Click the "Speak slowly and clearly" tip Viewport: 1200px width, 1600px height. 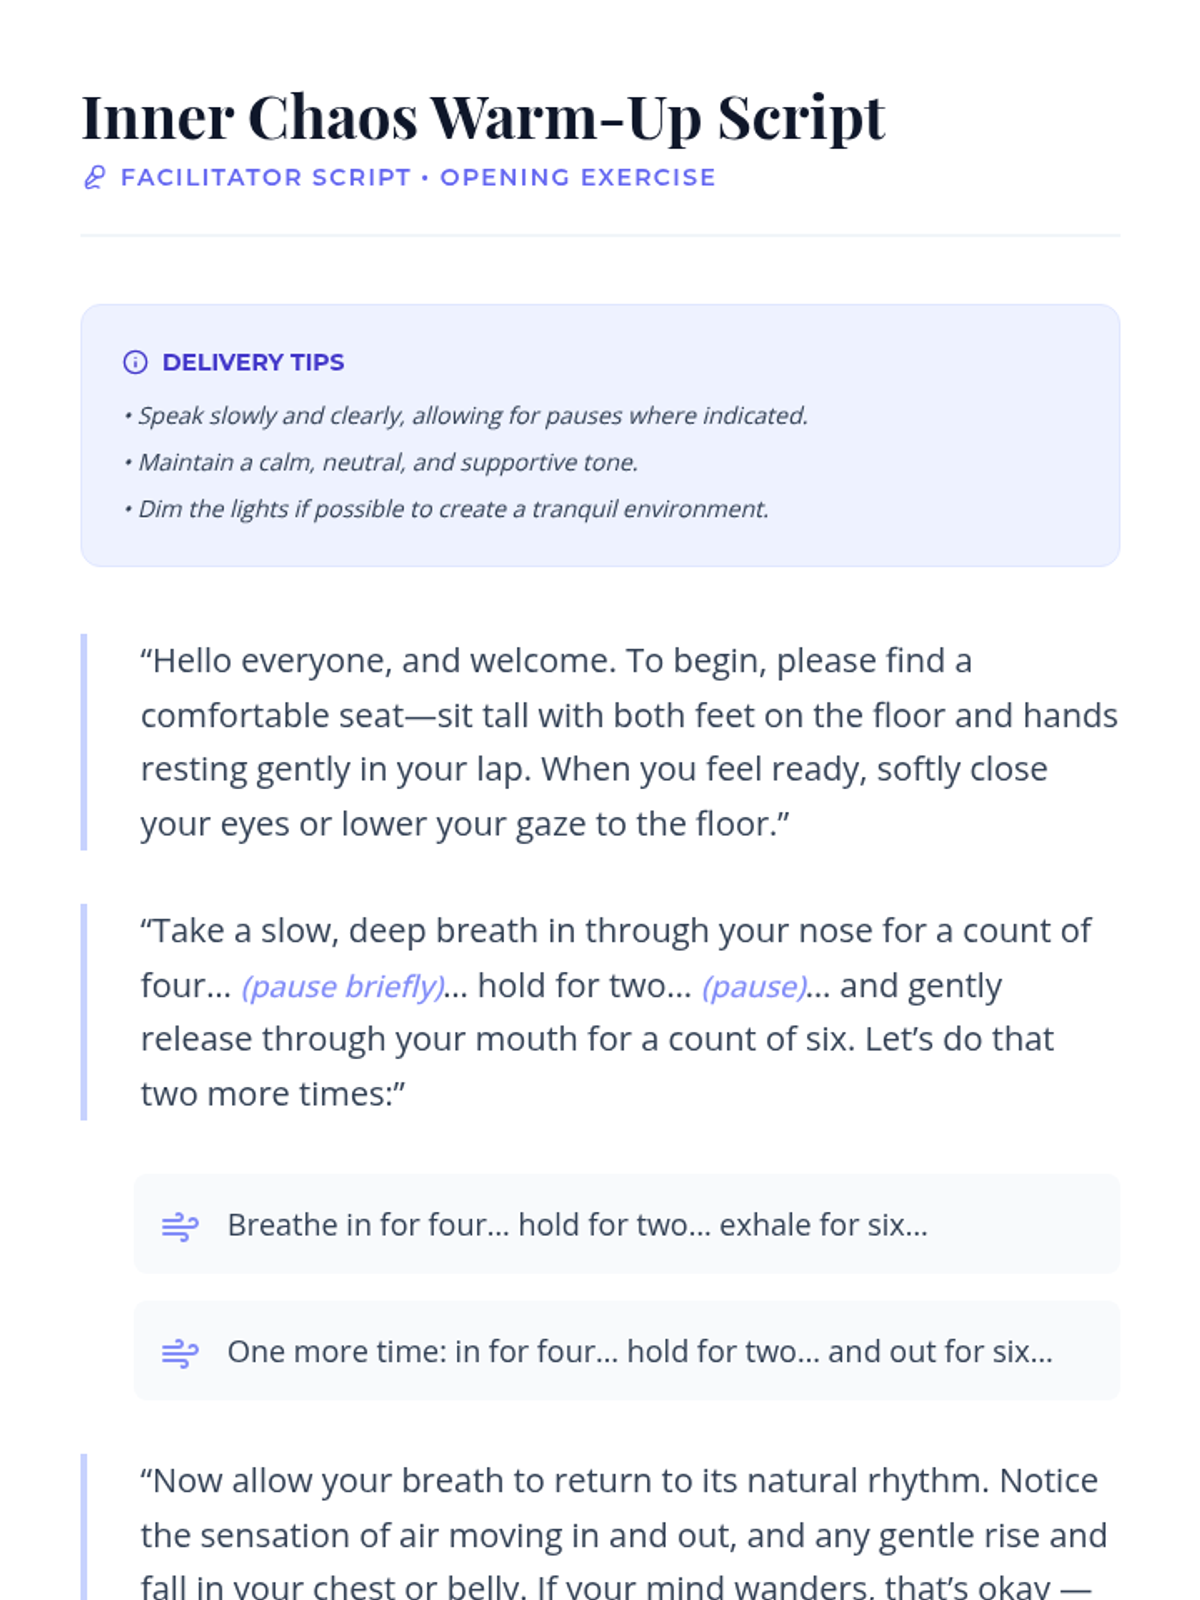click(x=472, y=415)
